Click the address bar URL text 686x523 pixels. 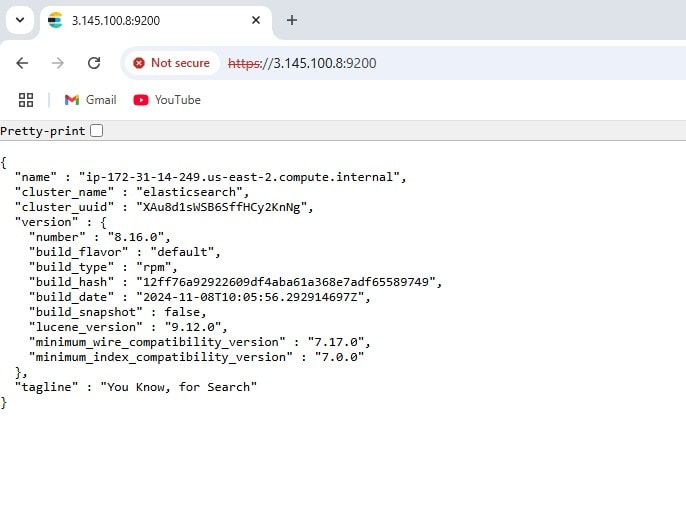click(302, 63)
